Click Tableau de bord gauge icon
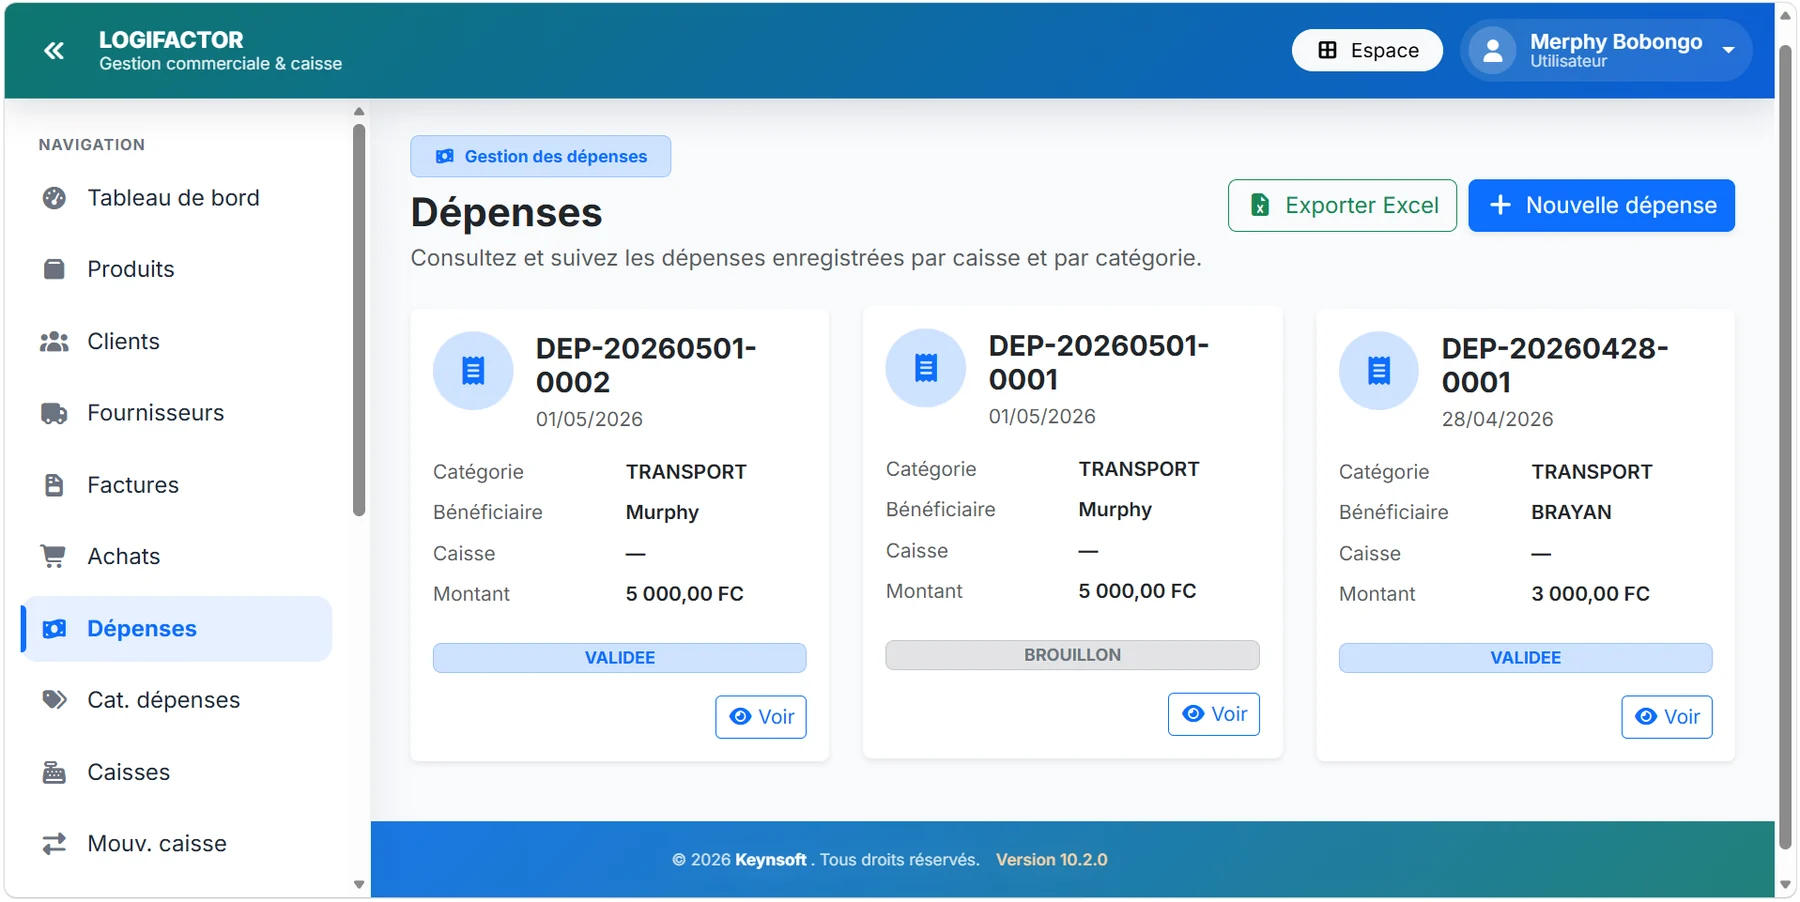 click(54, 198)
